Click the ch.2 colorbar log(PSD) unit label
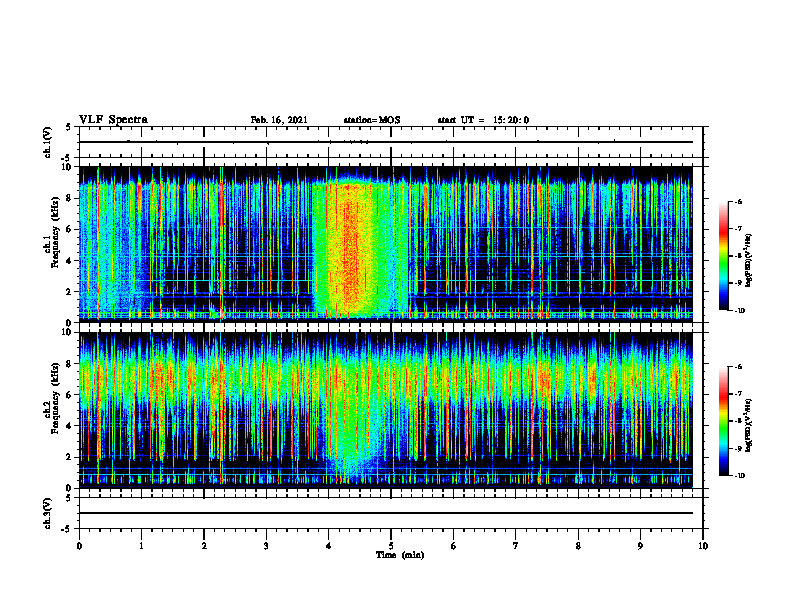 click(749, 425)
